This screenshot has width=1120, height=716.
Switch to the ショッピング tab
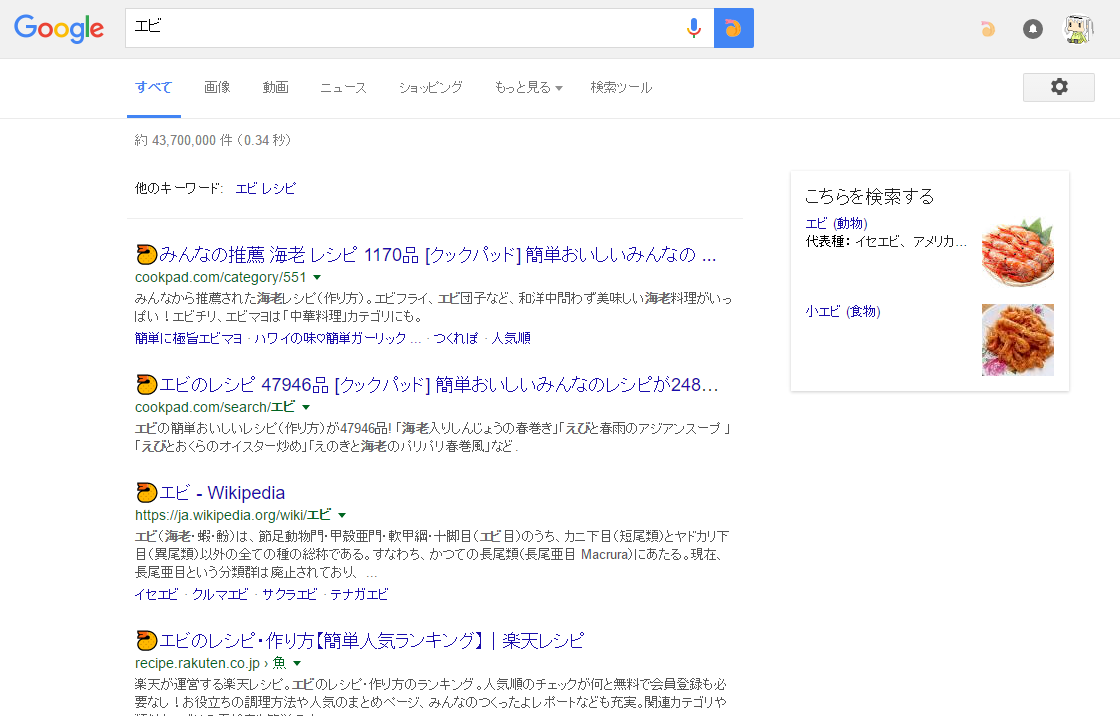point(431,87)
